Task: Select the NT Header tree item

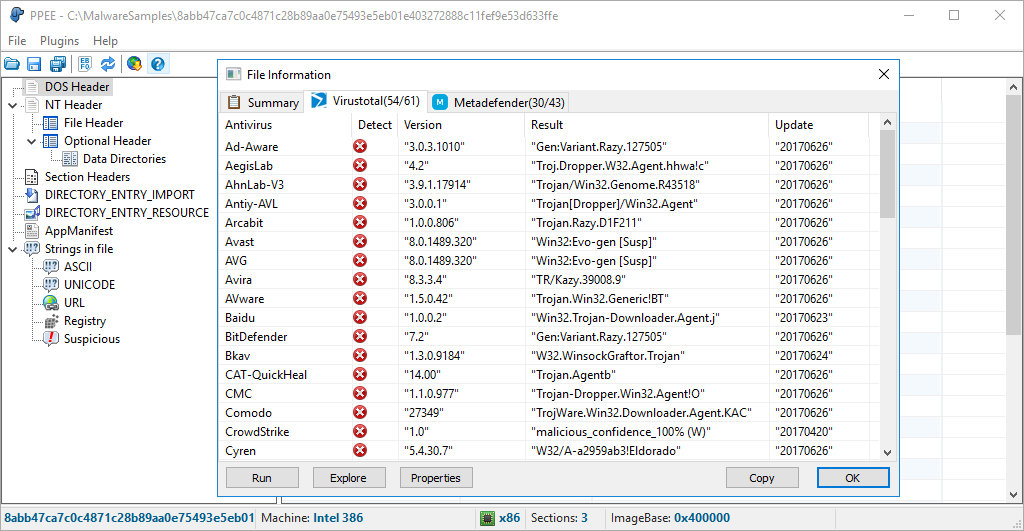Action: click(x=73, y=105)
